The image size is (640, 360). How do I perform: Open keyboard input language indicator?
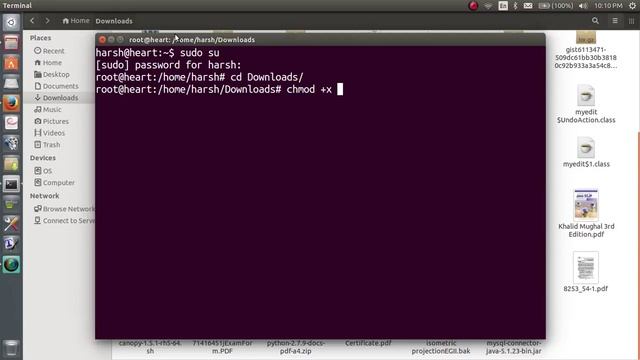503,6
